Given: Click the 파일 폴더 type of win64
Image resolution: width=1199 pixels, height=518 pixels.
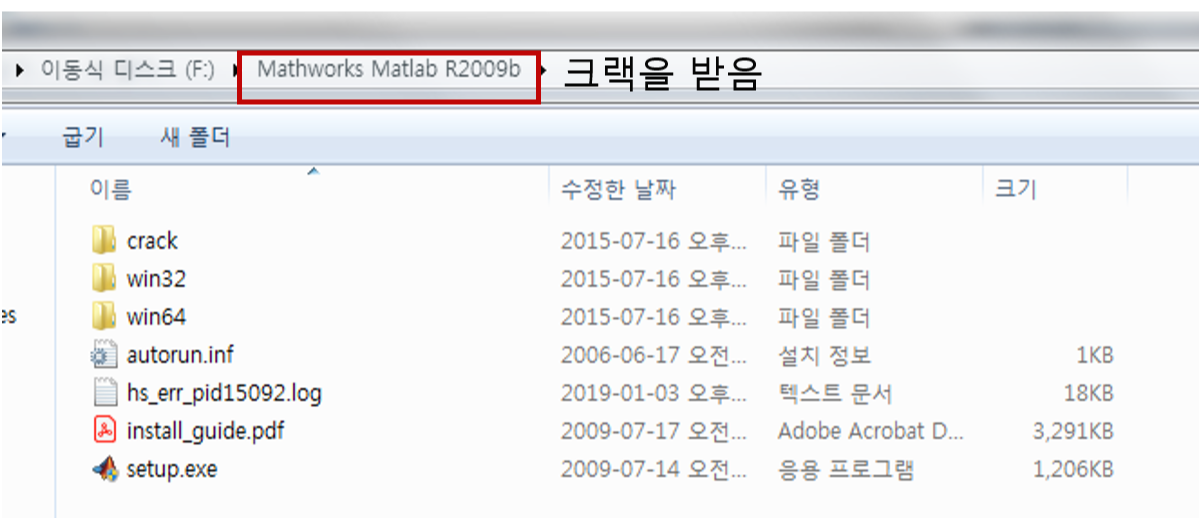Looking at the screenshot, I should pos(824,318).
